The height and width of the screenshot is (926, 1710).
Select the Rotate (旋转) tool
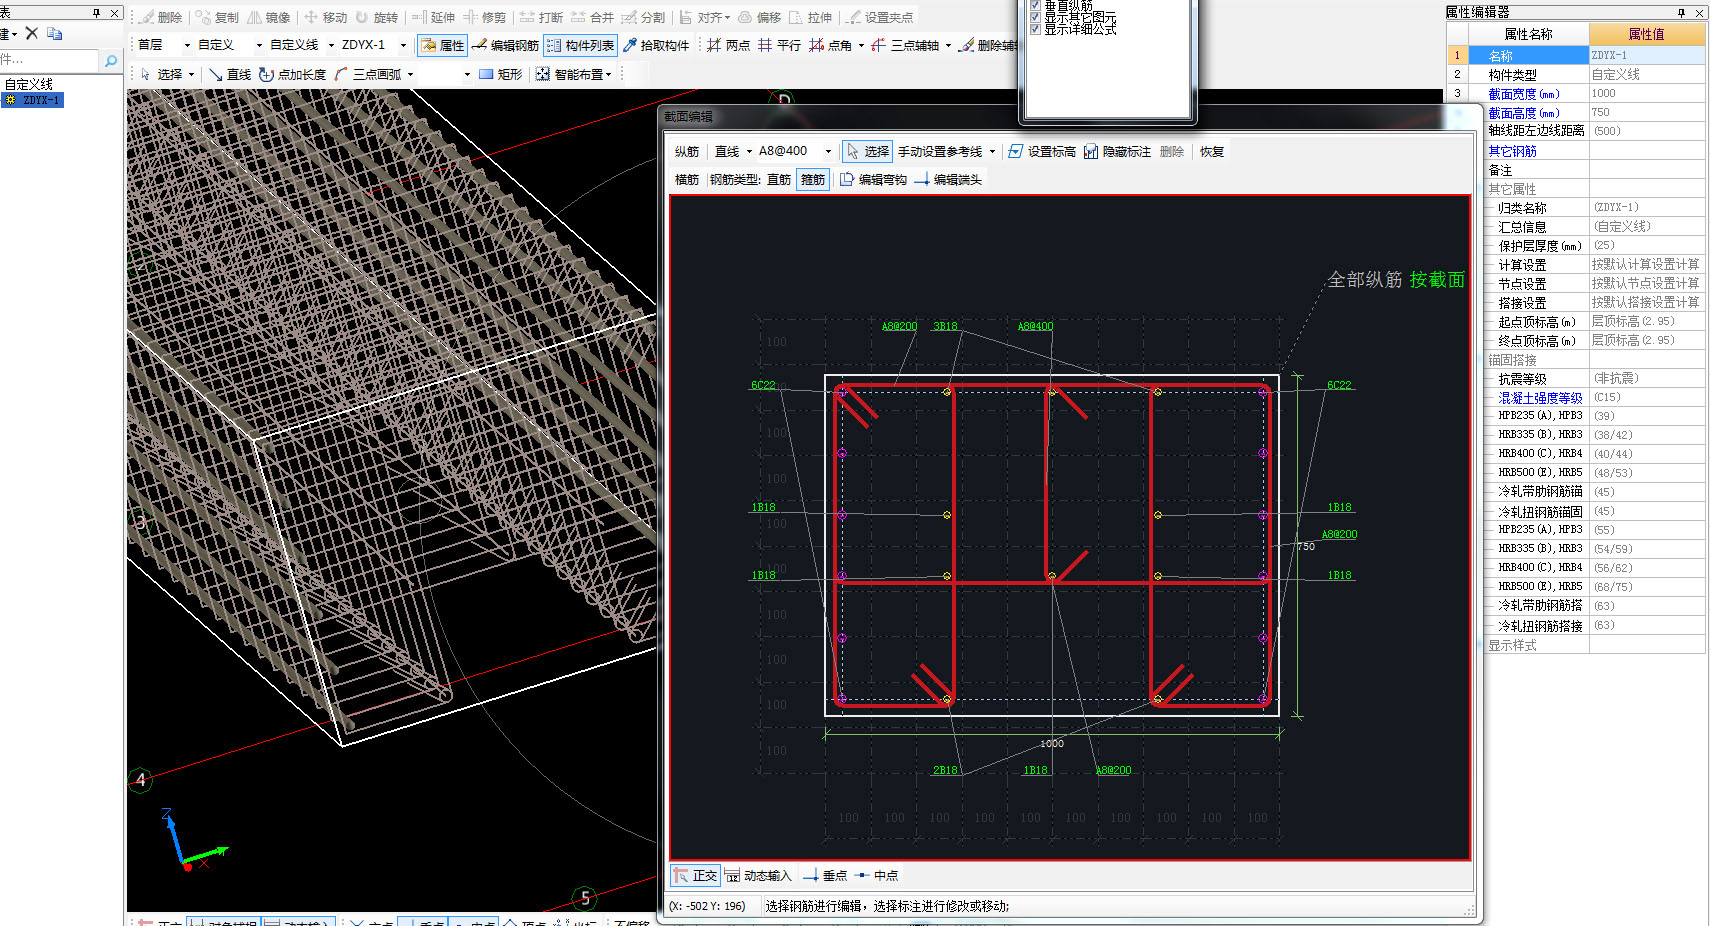pos(376,17)
